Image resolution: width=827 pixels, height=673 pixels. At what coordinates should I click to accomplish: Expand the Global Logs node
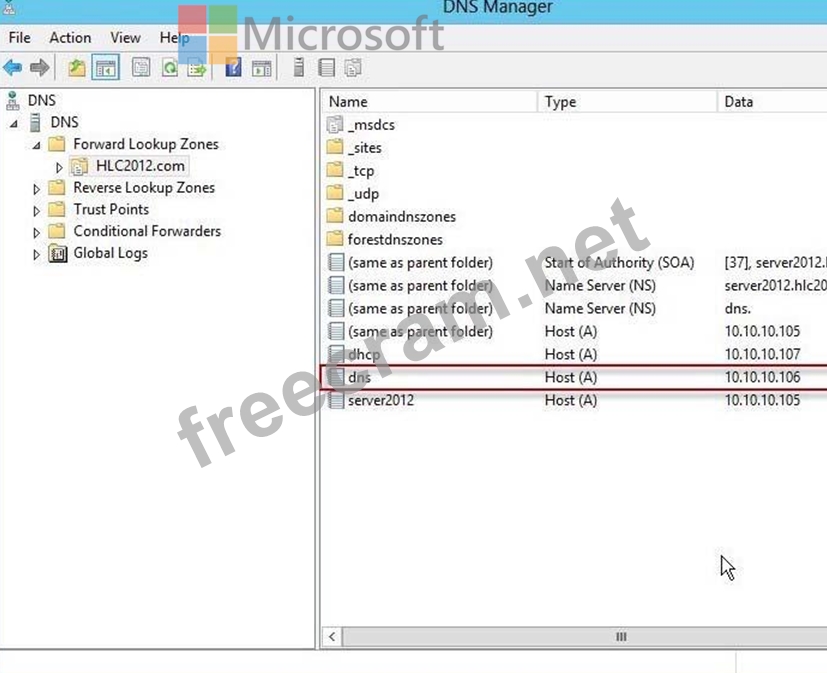(x=36, y=255)
